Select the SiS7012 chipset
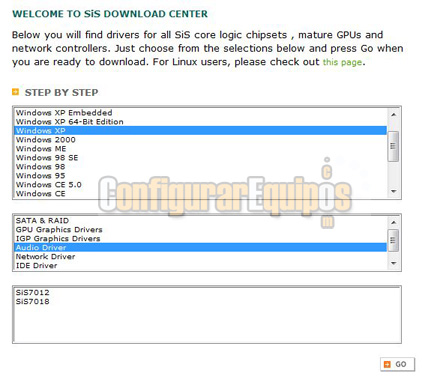 click(207, 293)
